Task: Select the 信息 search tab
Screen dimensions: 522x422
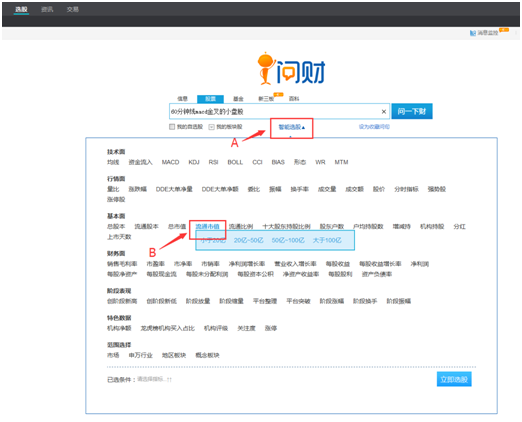Action: (183, 99)
